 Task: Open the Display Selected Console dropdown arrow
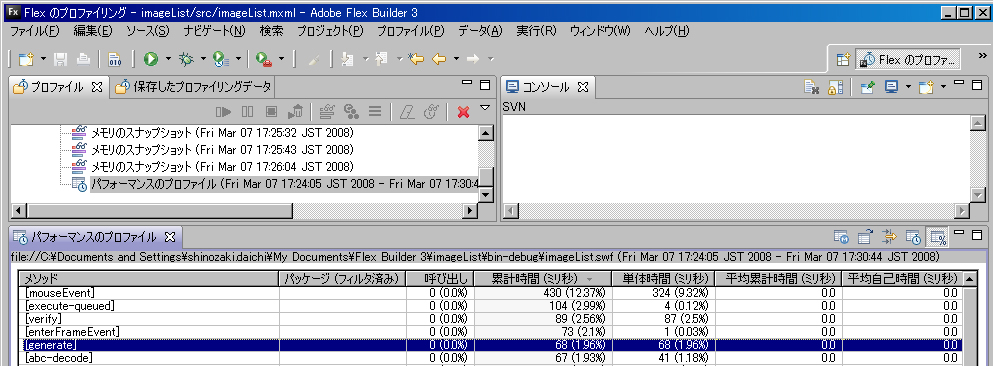pyautogui.click(x=908, y=87)
